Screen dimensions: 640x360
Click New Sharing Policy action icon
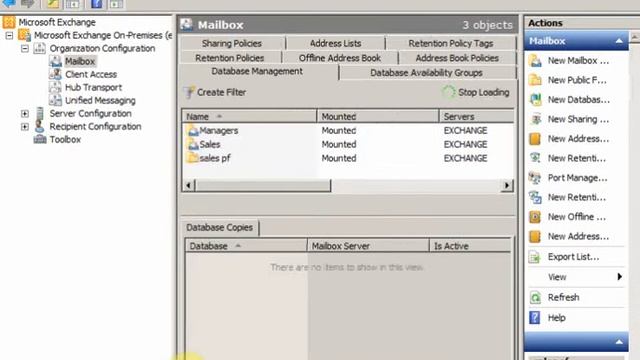pos(535,119)
